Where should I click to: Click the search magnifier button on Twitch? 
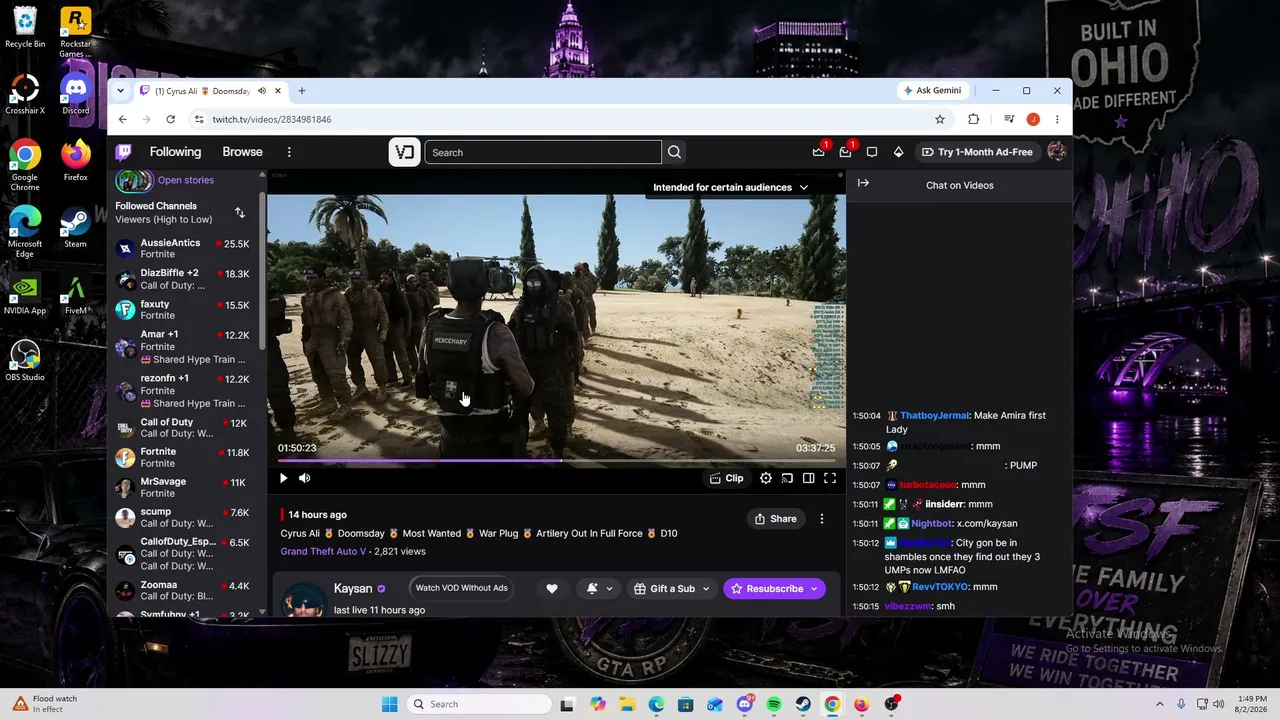pyautogui.click(x=674, y=152)
